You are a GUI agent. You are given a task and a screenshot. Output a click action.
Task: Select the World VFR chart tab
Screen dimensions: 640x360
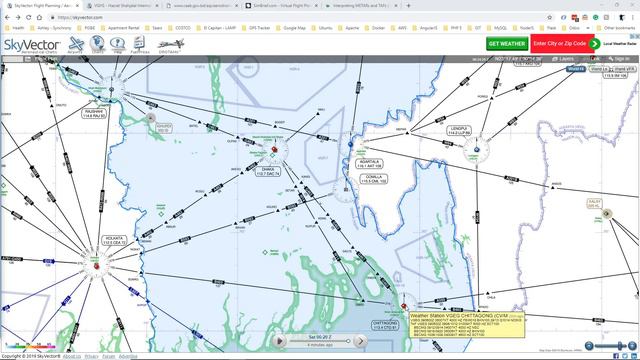[x=624, y=69]
